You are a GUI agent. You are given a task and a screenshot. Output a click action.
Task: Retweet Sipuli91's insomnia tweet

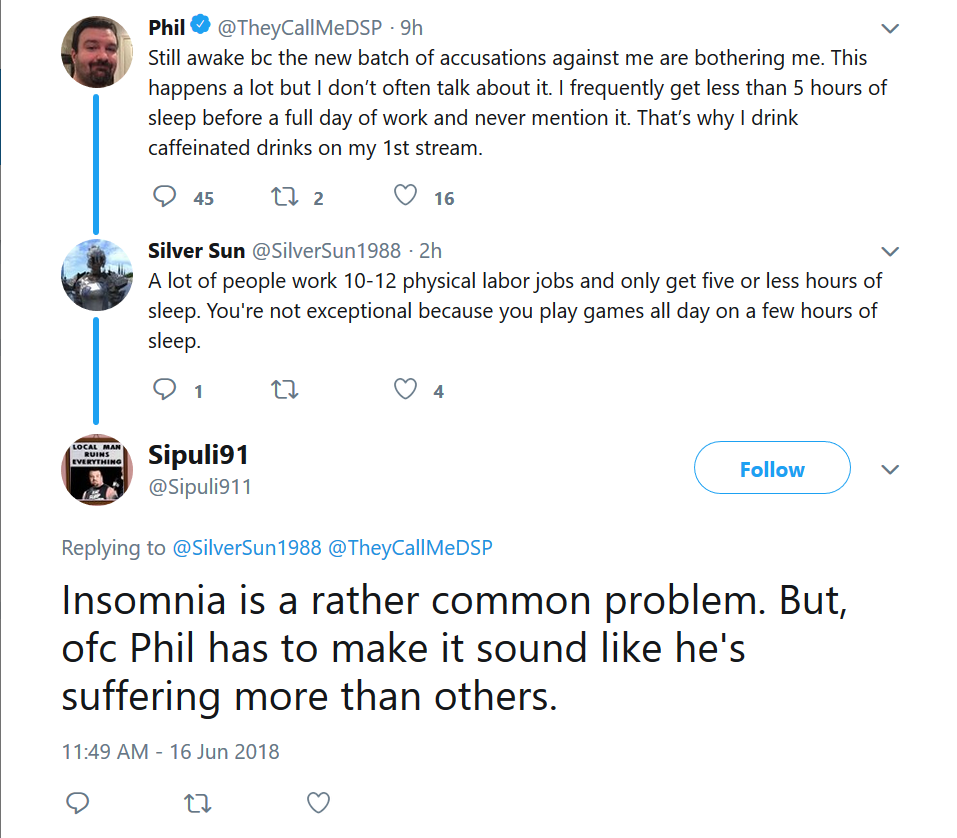coord(198,803)
